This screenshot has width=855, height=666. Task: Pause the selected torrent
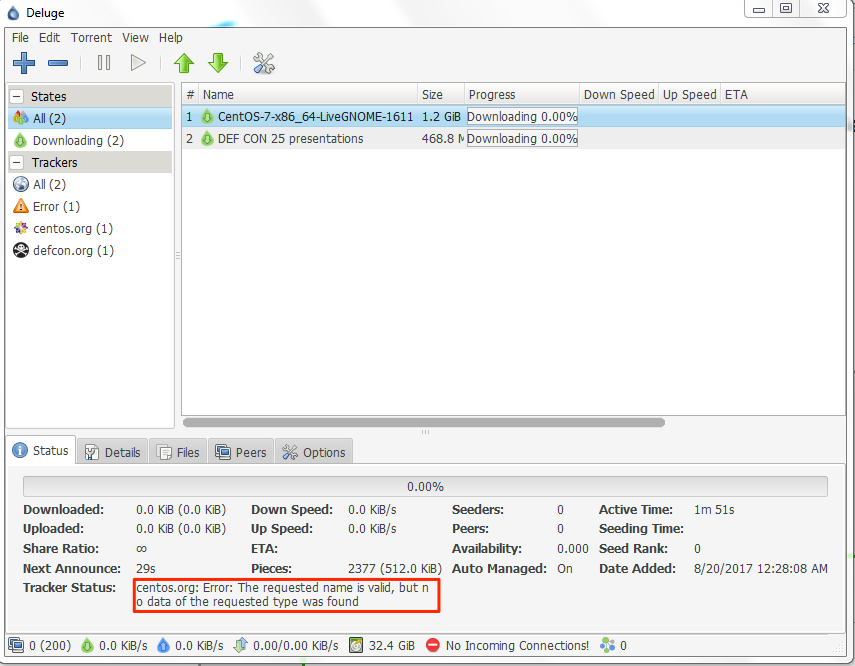104,63
